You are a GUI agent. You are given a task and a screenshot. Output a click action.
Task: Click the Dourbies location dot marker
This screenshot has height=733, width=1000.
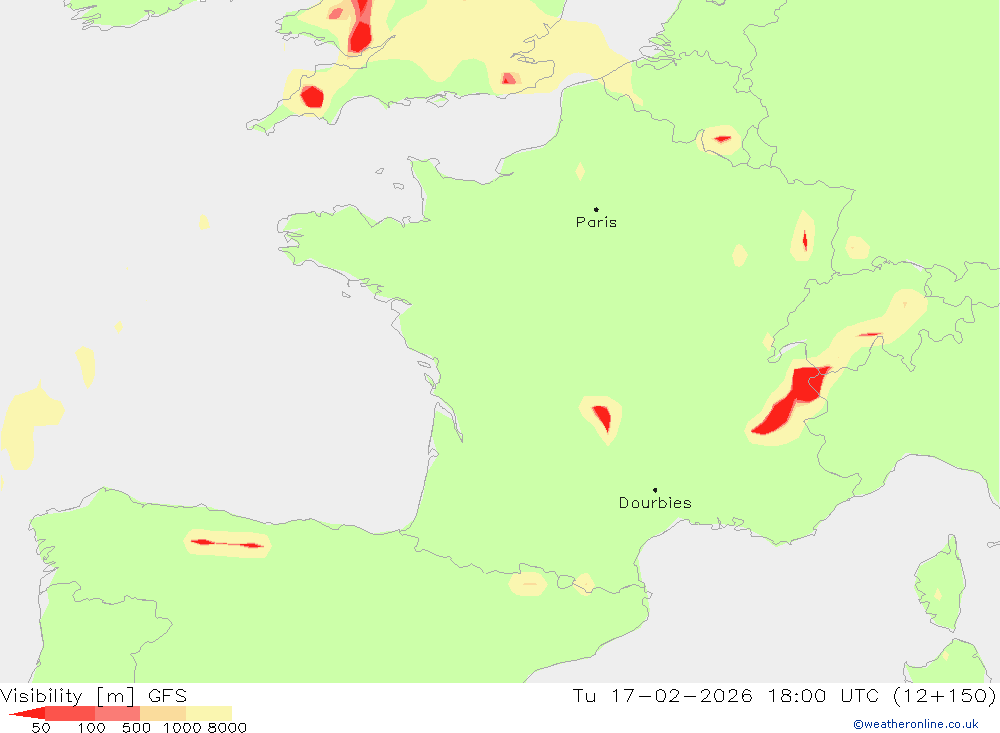pyautogui.click(x=655, y=490)
